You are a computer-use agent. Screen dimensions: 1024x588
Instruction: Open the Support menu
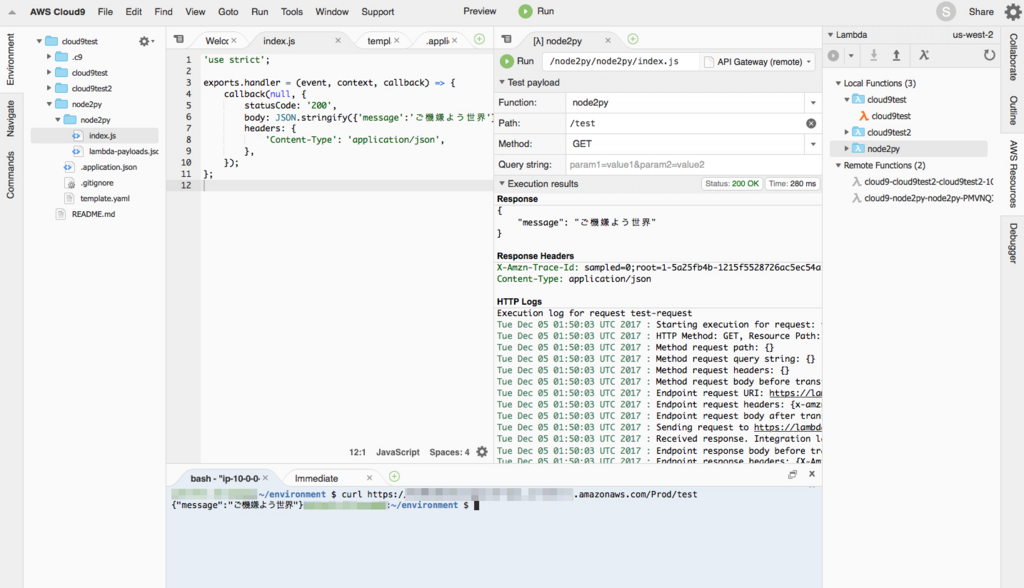pyautogui.click(x=377, y=12)
